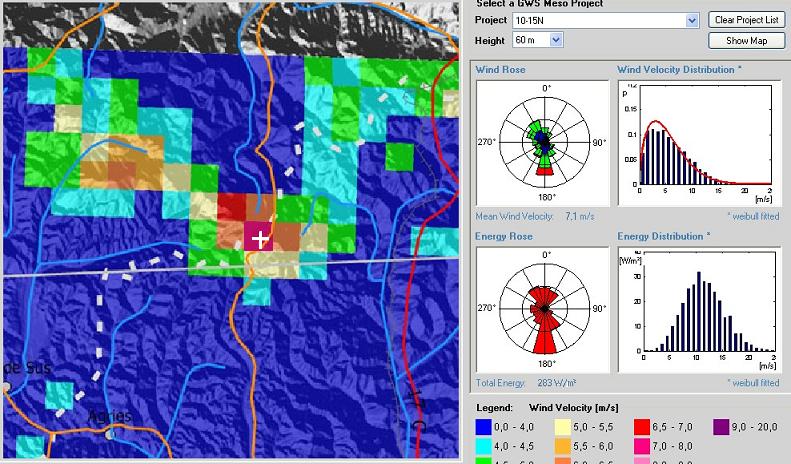The height and width of the screenshot is (464, 791).
Task: Click the Wind Rose polar chart
Action: [543, 143]
